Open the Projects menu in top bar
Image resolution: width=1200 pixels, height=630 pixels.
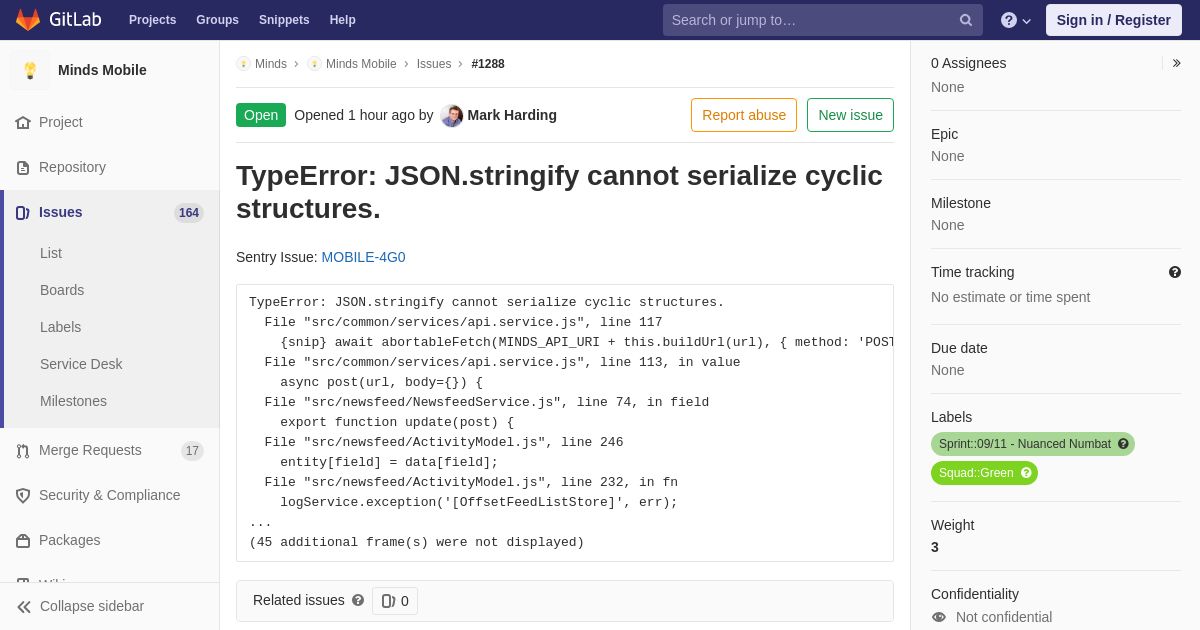(x=152, y=20)
